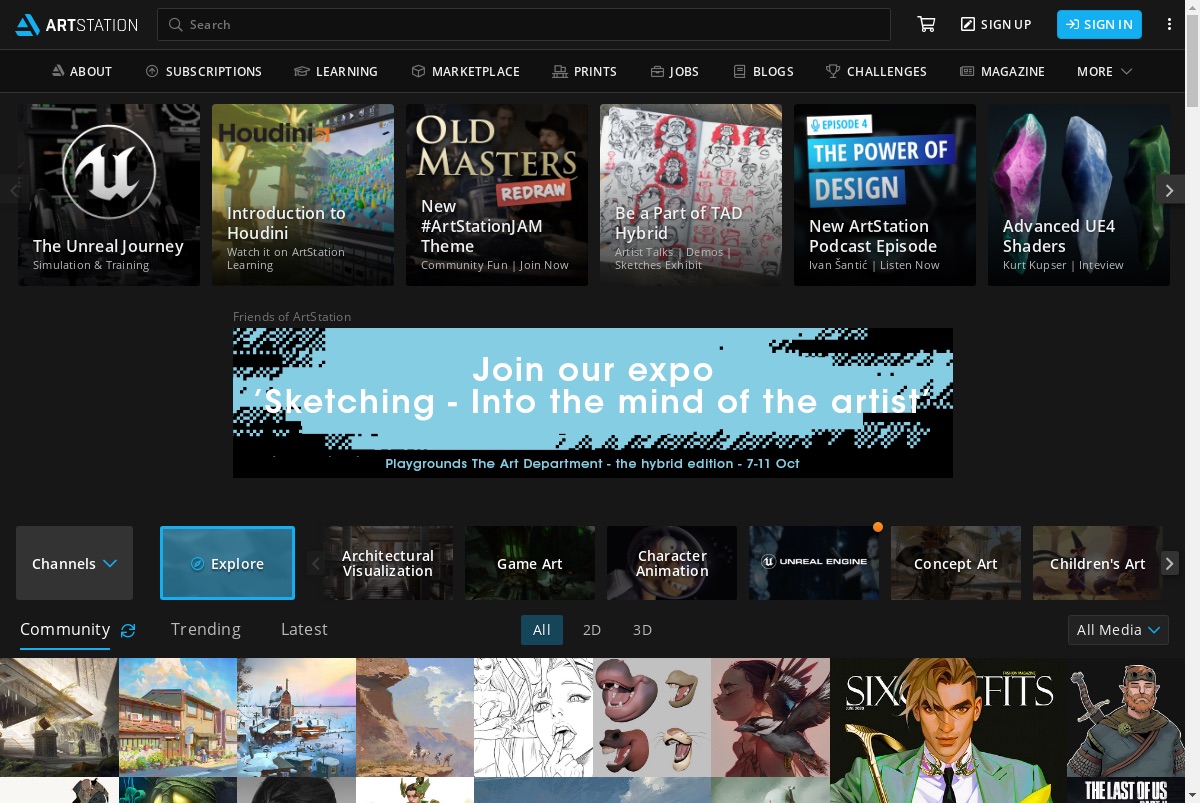Go to the Challenges page
The height and width of the screenshot is (803, 1200).
click(x=876, y=72)
